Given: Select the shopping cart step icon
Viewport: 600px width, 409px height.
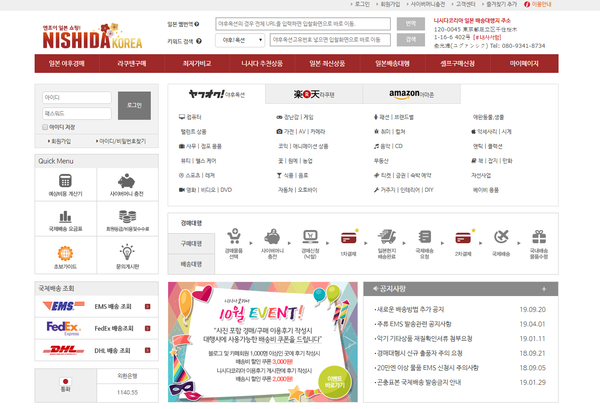Looking at the screenshot, I should 234,236.
